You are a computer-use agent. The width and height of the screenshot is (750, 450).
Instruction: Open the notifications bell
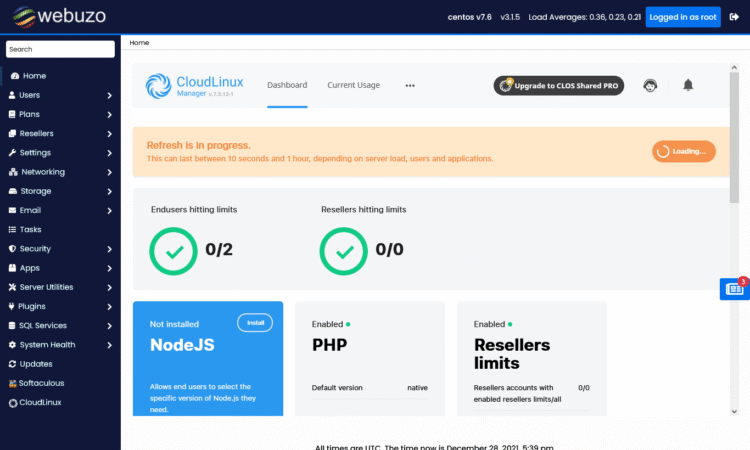point(688,85)
